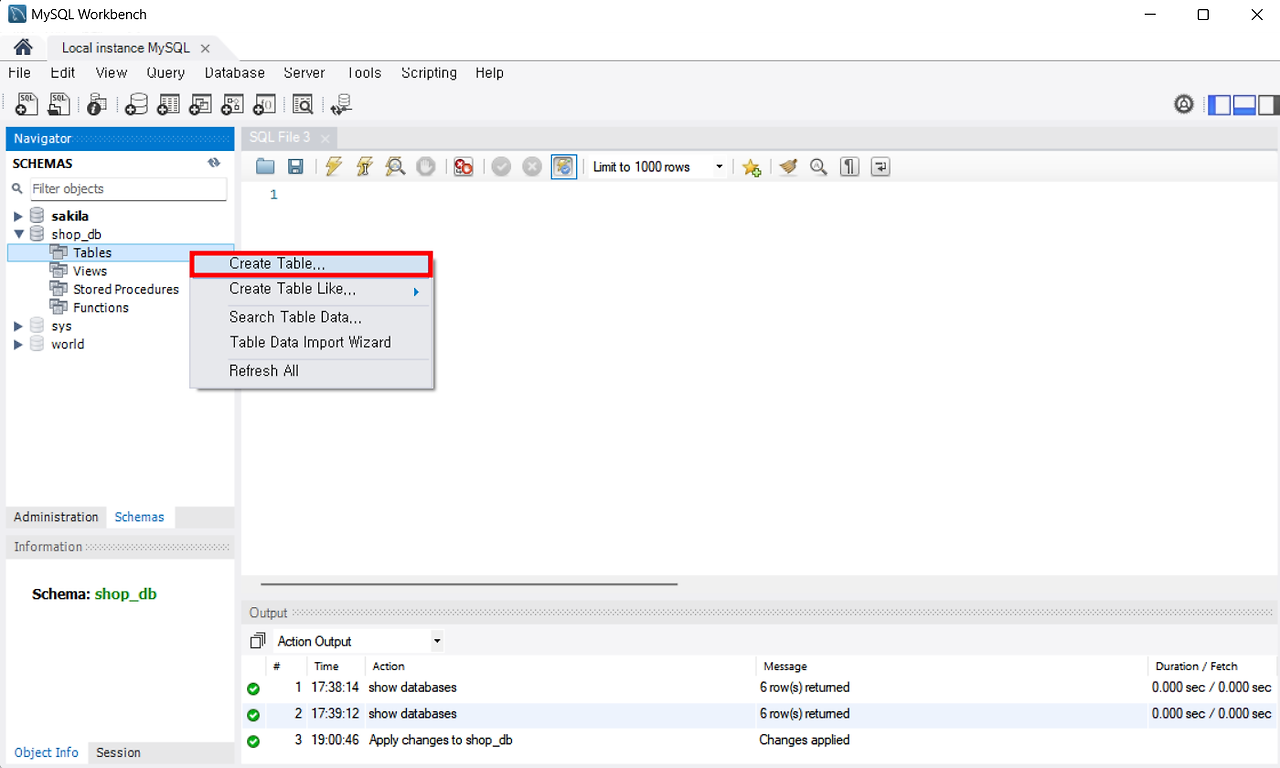The height and width of the screenshot is (768, 1280).
Task: Create new table icon in main toolbar
Action: point(168,104)
